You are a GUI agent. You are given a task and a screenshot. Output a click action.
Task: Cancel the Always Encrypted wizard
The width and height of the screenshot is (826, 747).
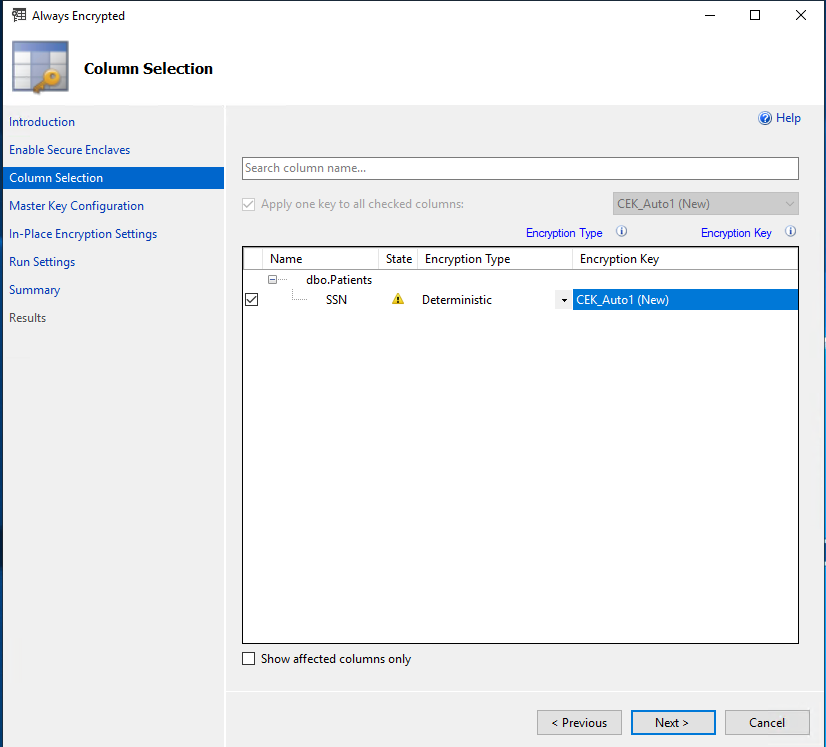pyautogui.click(x=767, y=722)
